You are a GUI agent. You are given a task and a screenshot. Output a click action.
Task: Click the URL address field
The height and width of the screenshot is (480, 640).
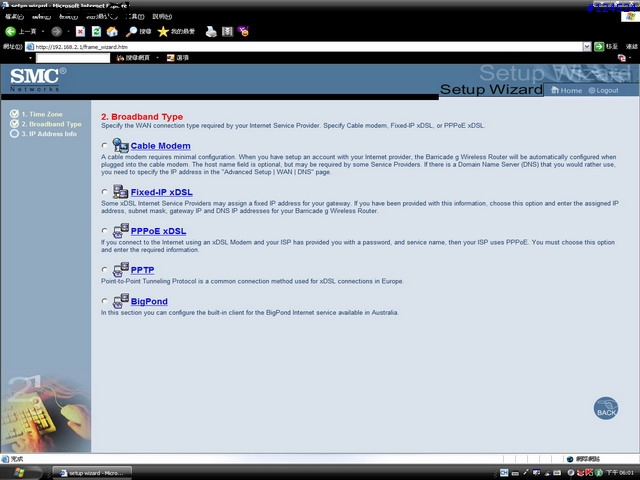(304, 47)
